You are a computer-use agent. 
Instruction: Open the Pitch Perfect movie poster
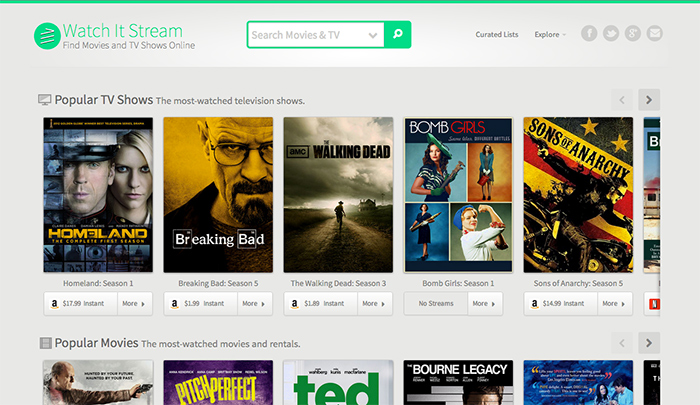[218, 383]
